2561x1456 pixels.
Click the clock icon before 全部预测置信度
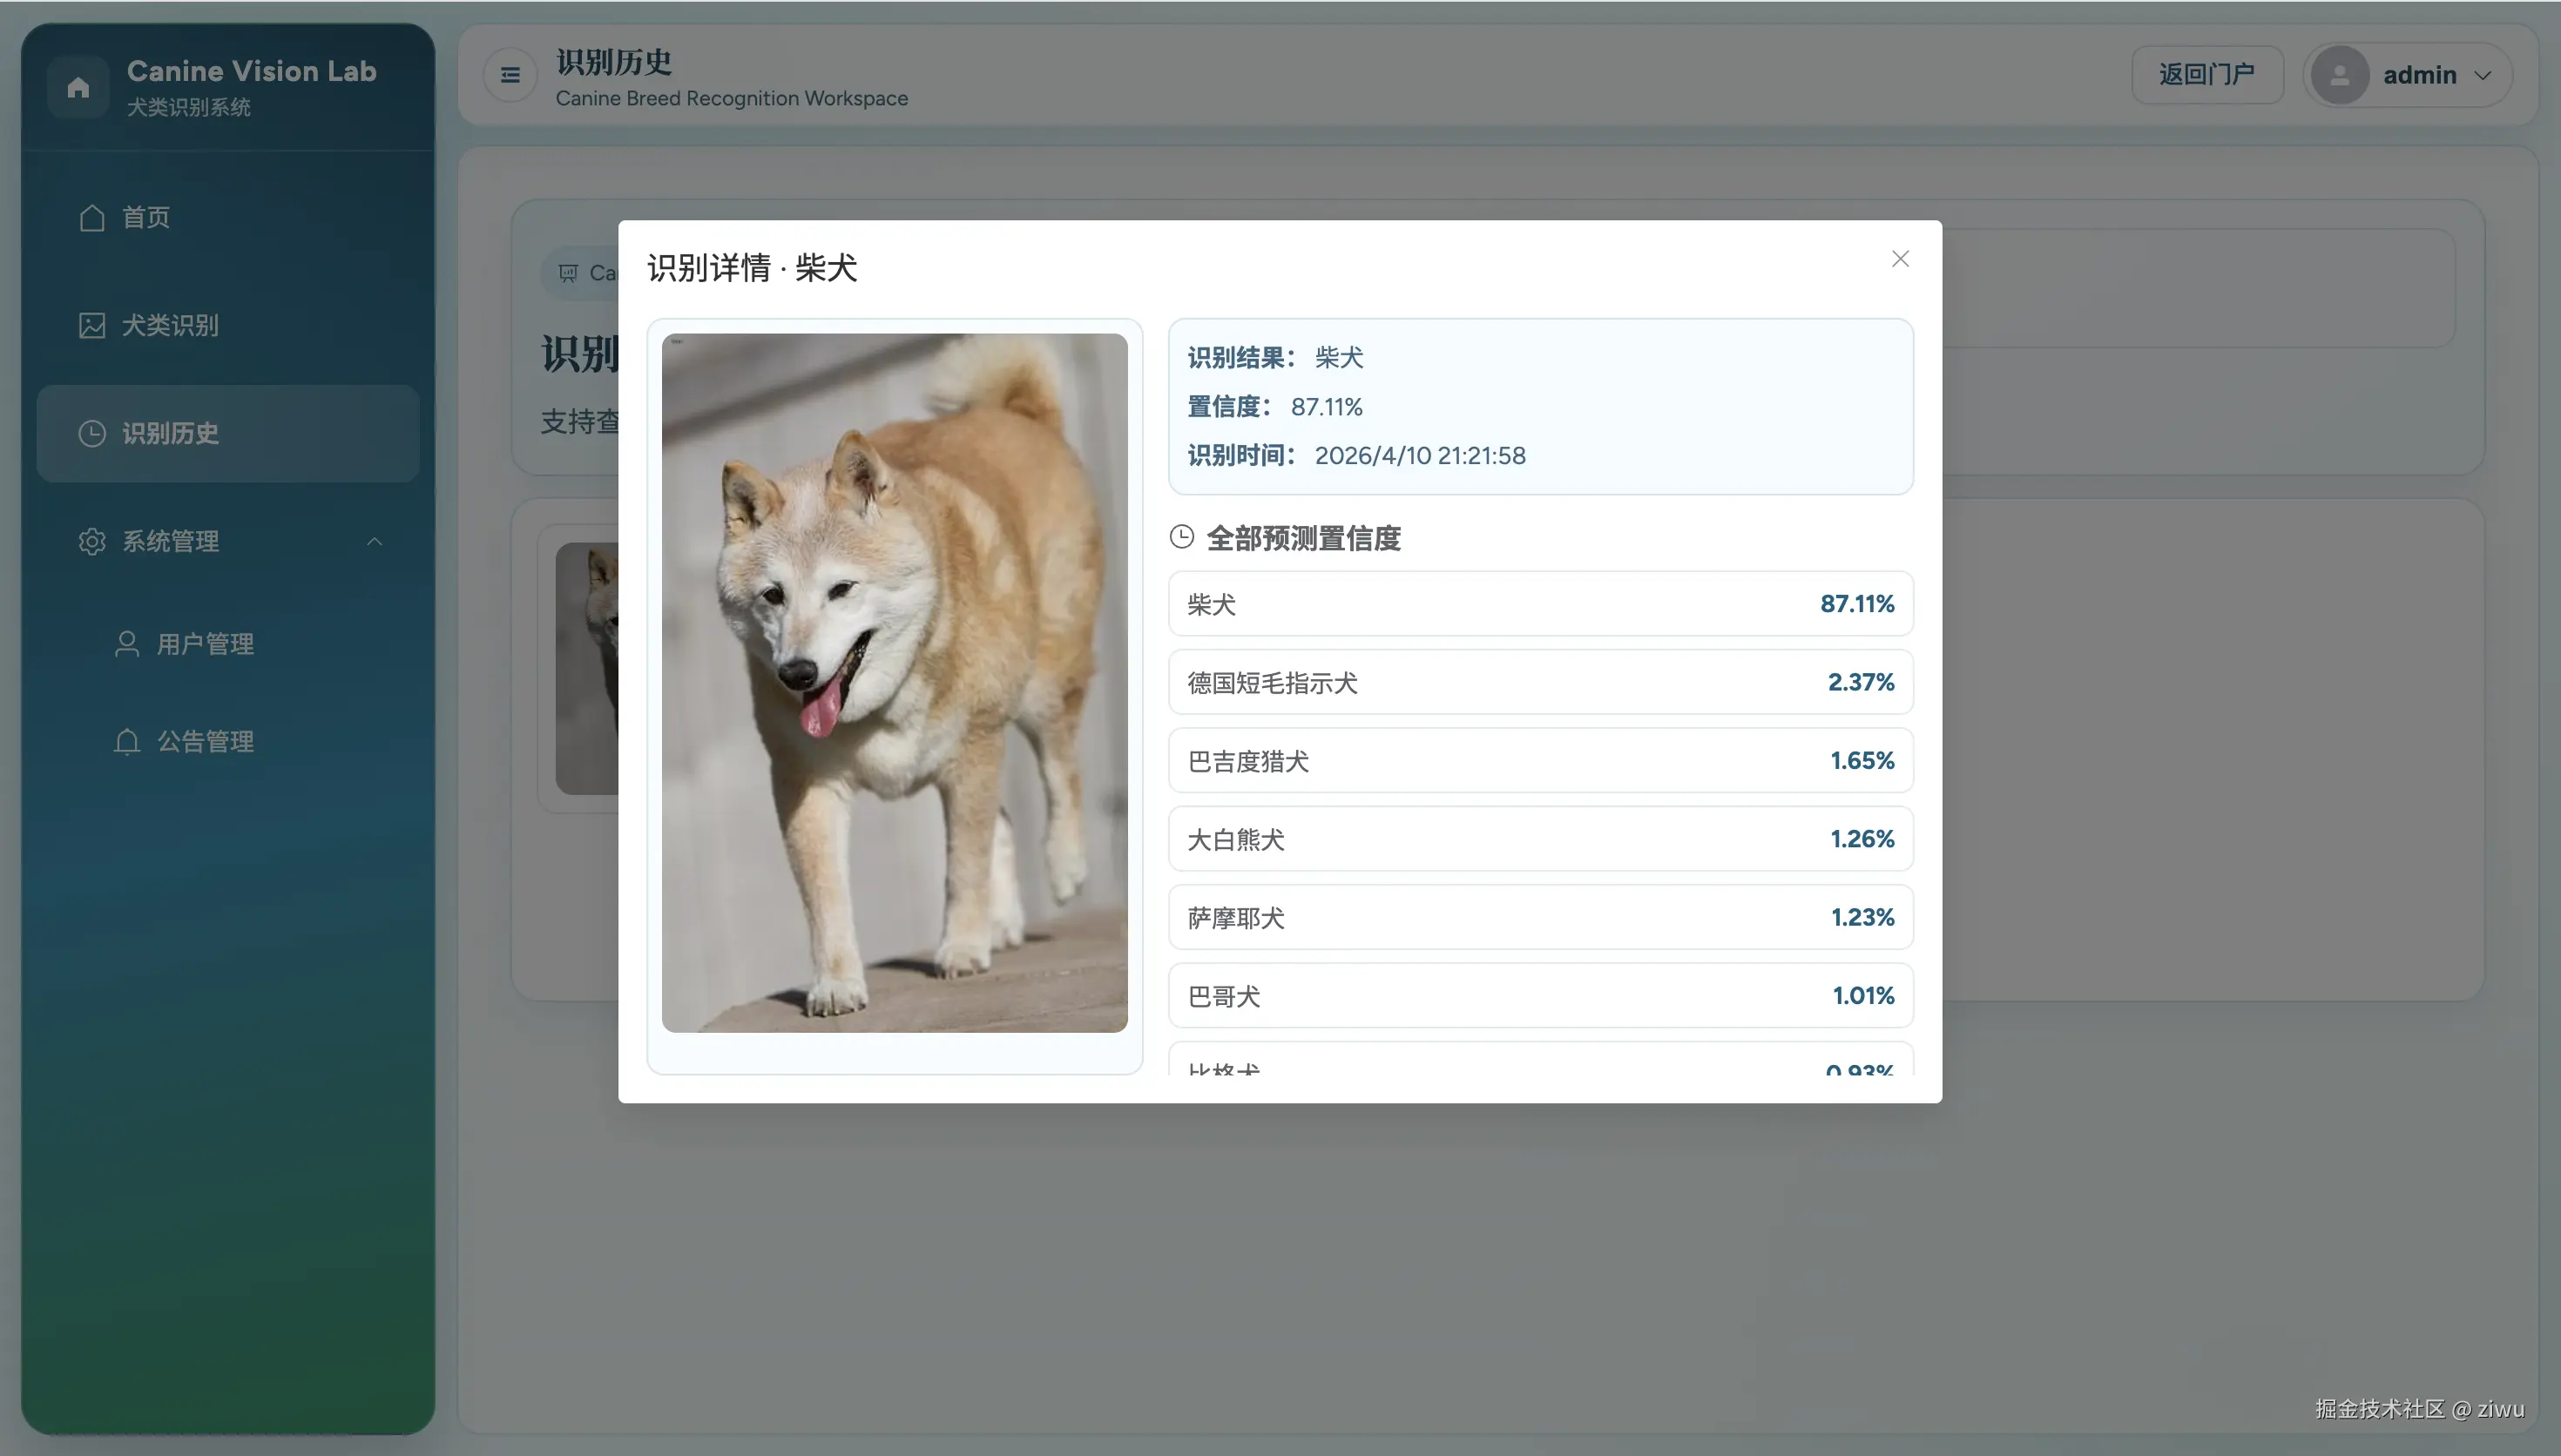coord(1181,536)
